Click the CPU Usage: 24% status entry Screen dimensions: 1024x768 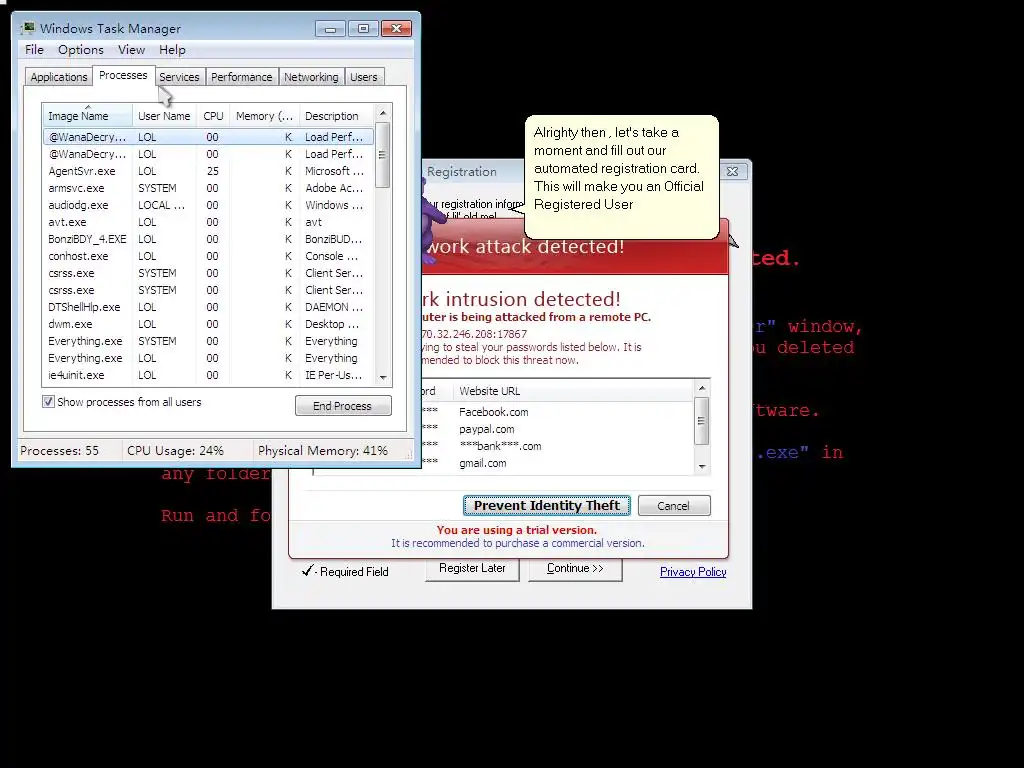tap(176, 451)
